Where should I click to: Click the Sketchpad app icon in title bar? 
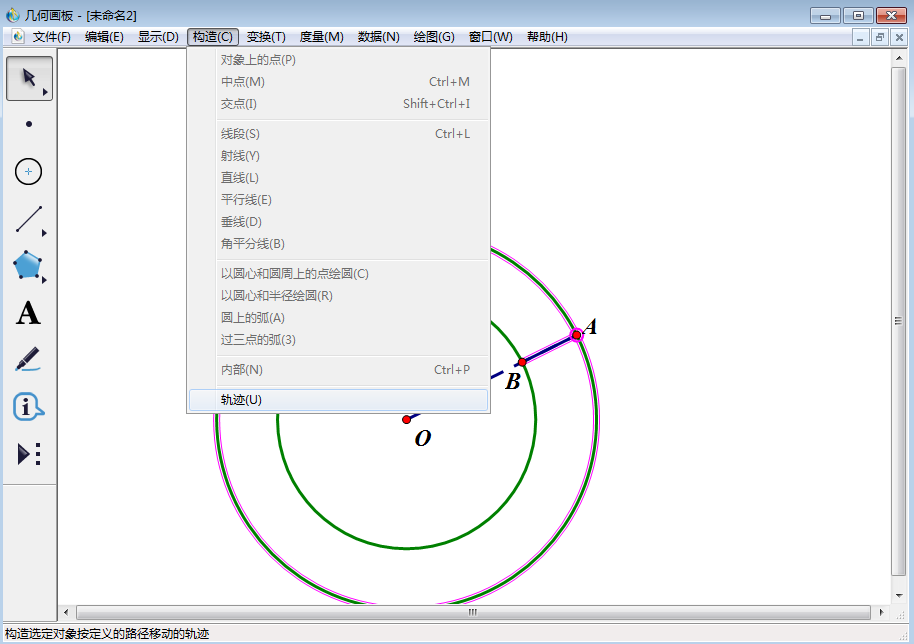click(x=12, y=15)
